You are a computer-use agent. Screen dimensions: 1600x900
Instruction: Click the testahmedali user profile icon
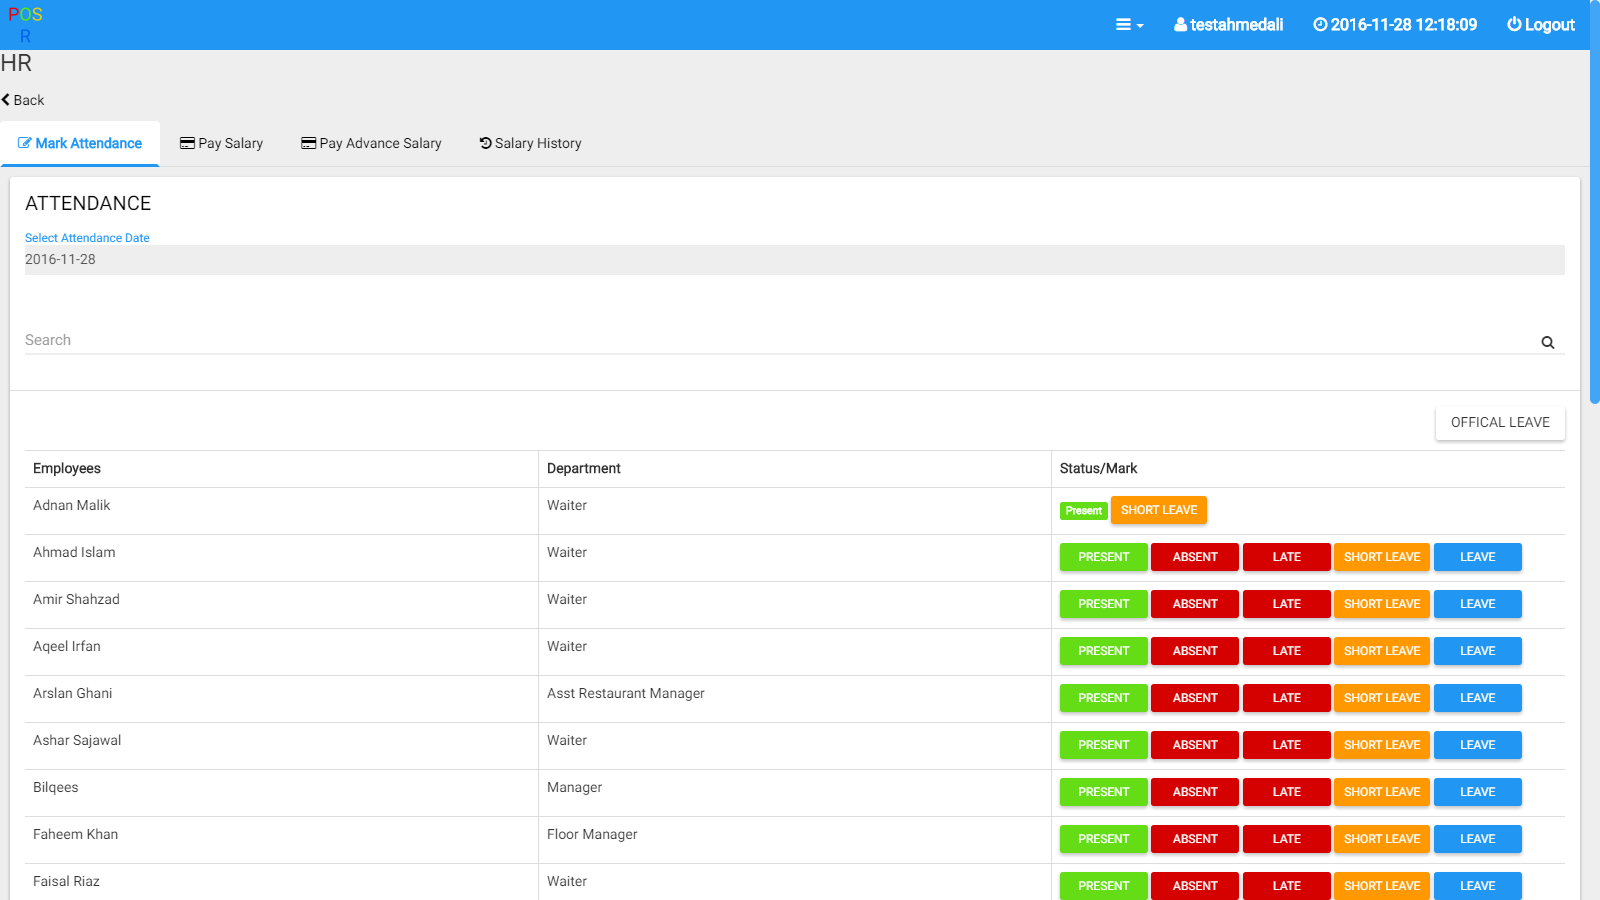pyautogui.click(x=1181, y=25)
